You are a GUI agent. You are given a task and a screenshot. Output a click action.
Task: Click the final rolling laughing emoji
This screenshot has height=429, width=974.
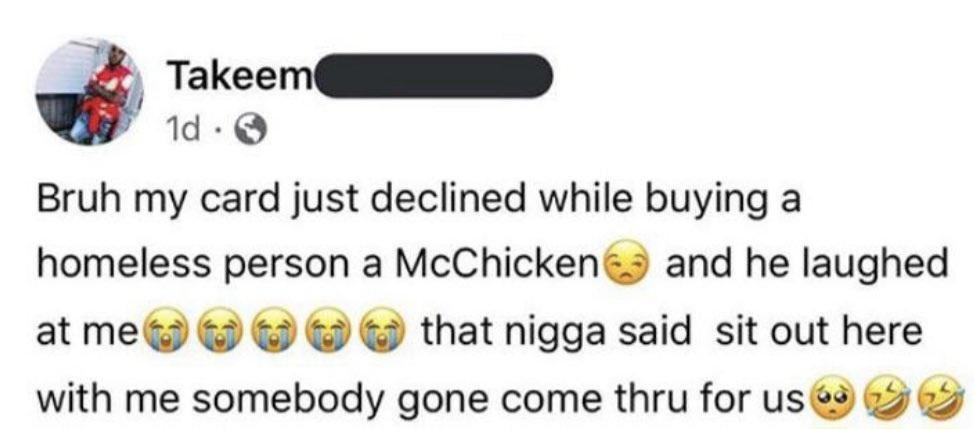point(945,399)
